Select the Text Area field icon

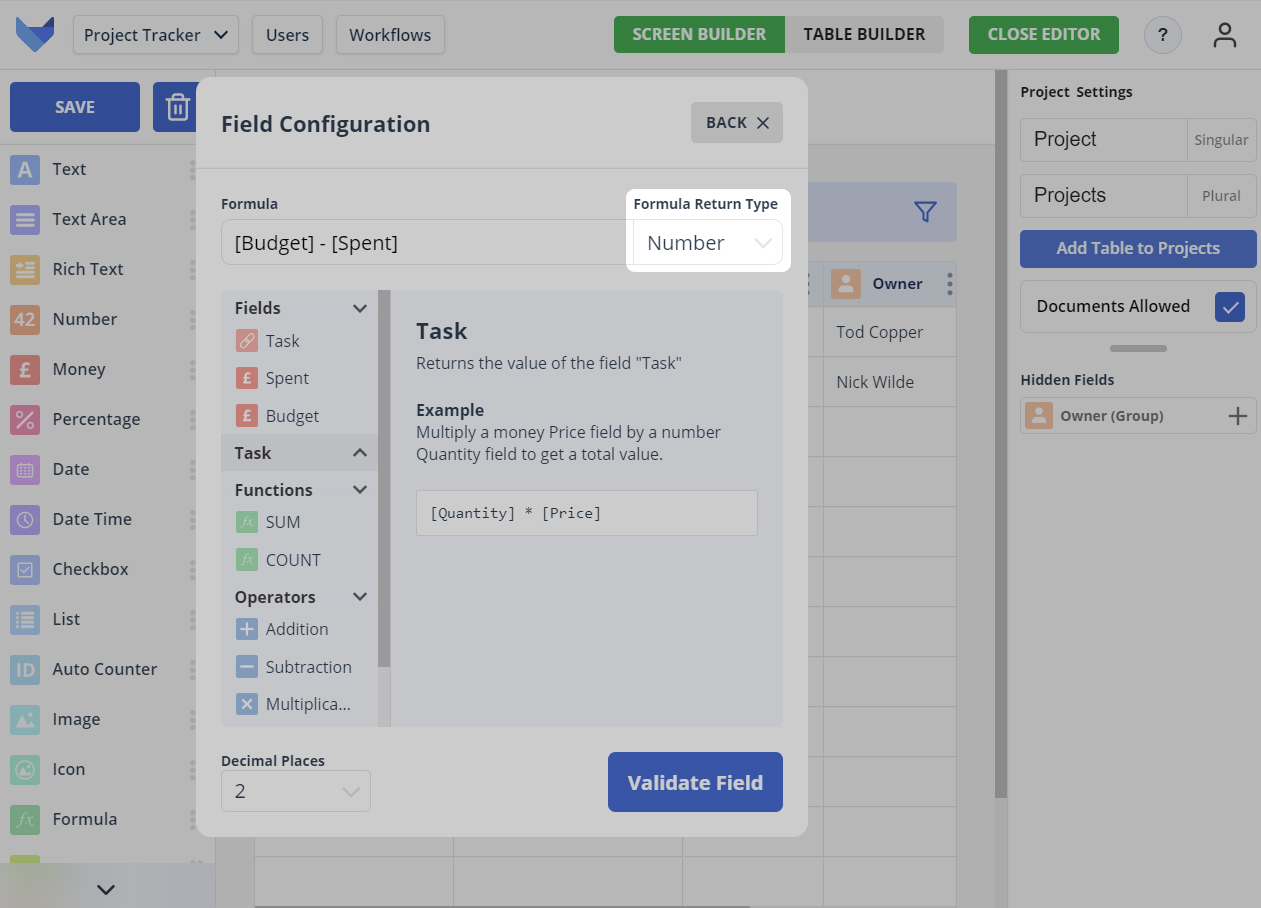point(25,219)
